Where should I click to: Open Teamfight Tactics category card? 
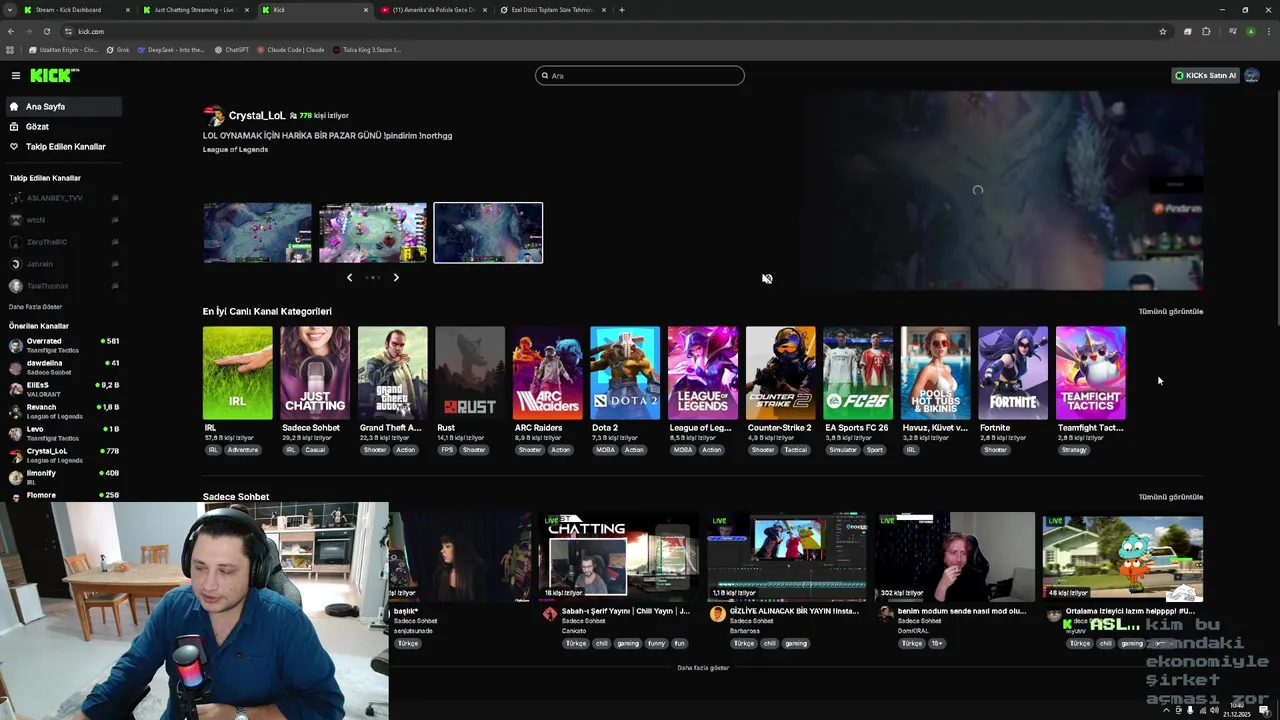[1091, 373]
